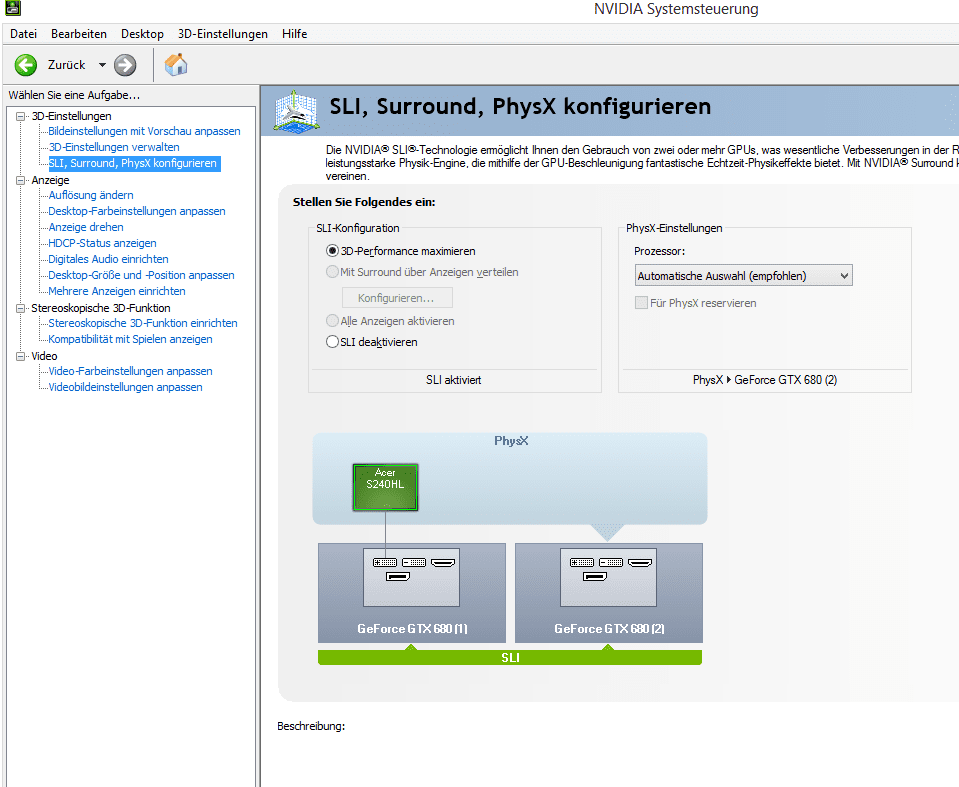Open the Datei menu
The width and height of the screenshot is (959, 787).
pos(23,34)
